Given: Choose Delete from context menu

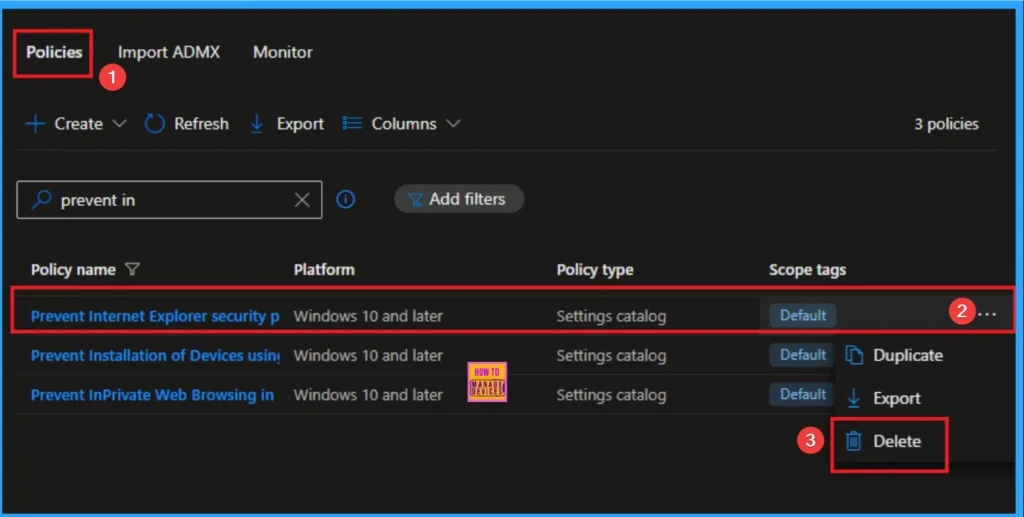Looking at the screenshot, I should 897,441.
